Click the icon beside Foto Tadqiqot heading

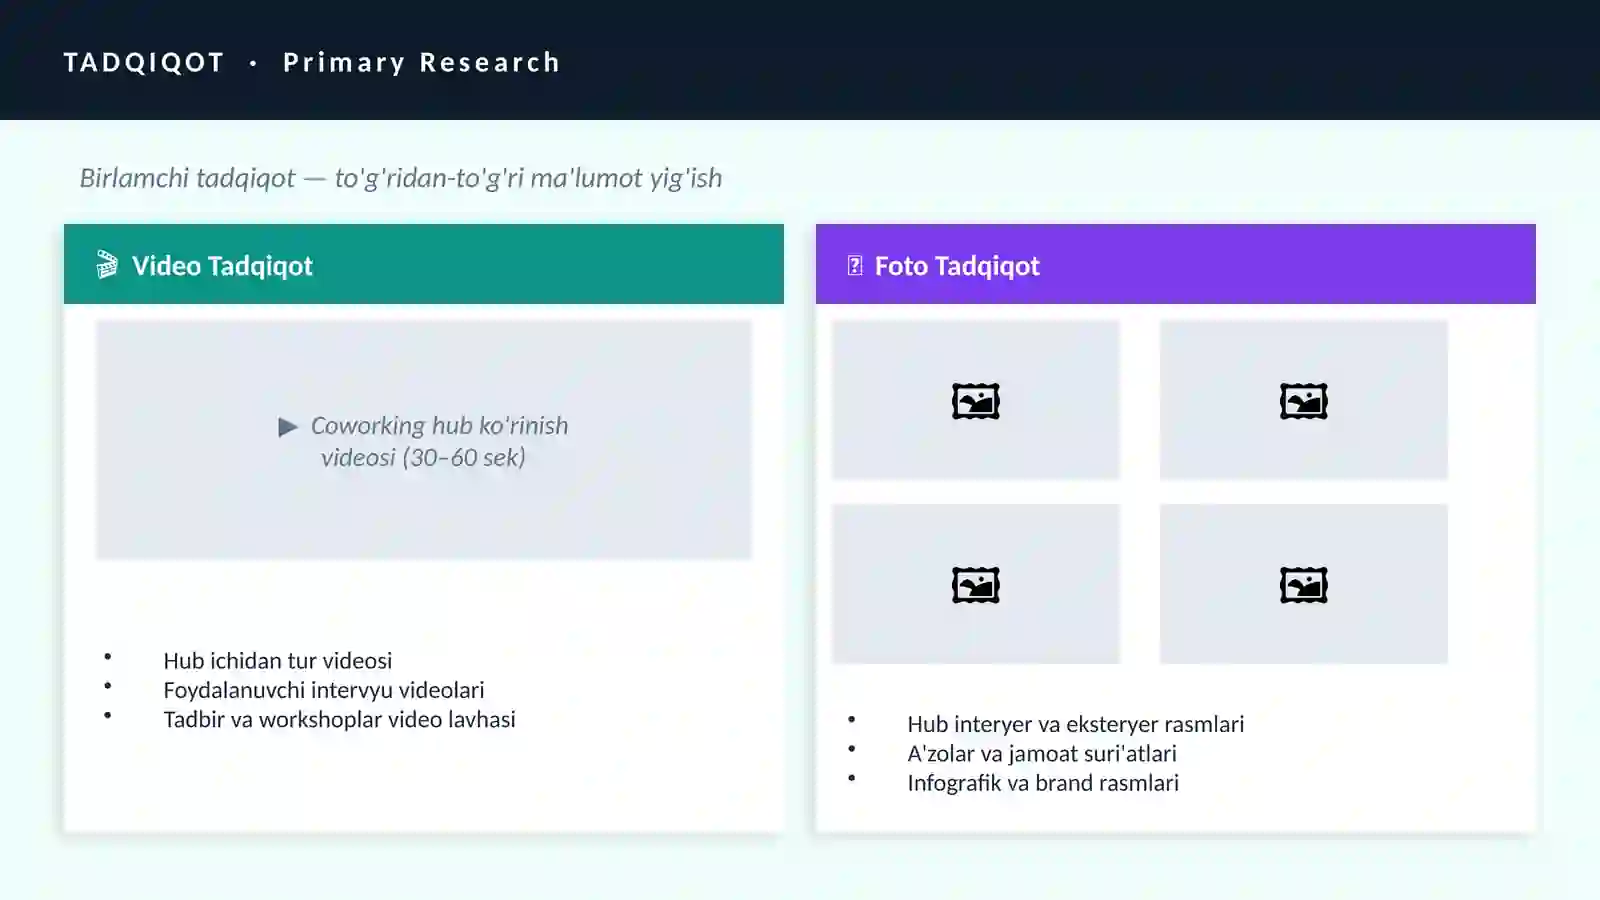[855, 266]
